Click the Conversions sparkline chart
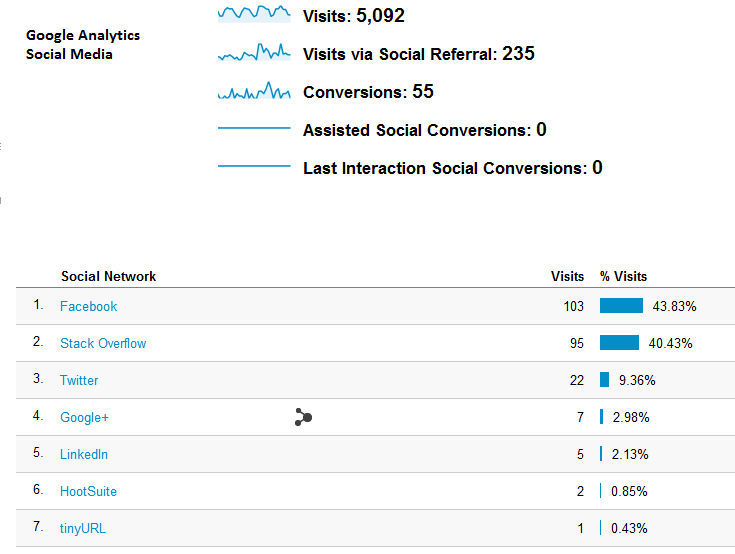Screen dimensions: 735x554 click(x=254, y=90)
